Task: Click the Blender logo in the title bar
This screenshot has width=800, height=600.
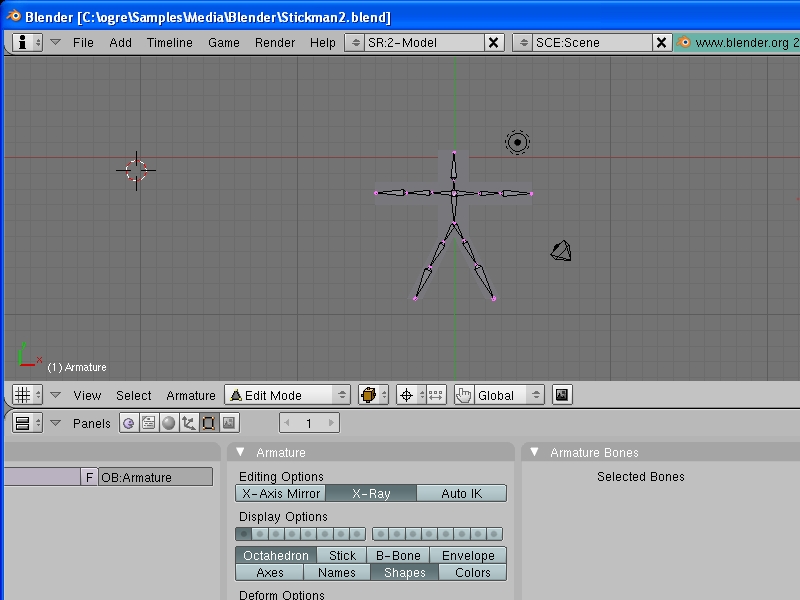Action: click(x=13, y=16)
